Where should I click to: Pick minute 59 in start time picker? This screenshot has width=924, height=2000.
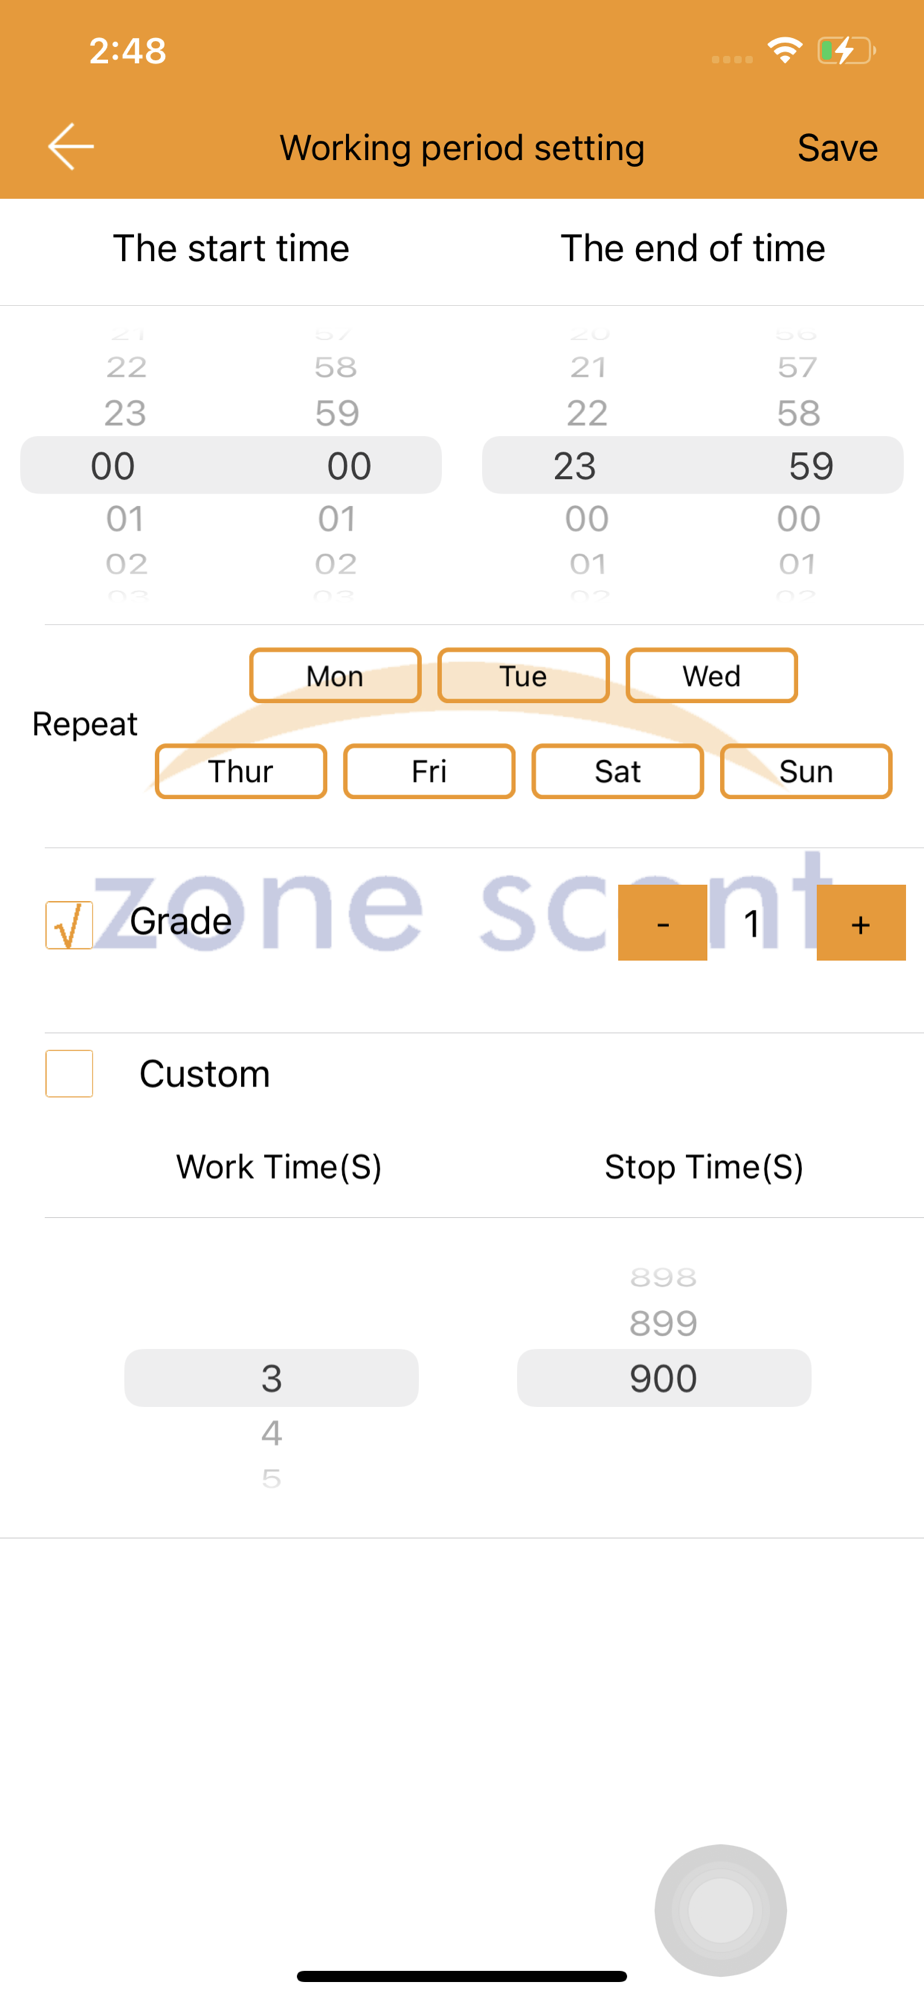pos(337,413)
